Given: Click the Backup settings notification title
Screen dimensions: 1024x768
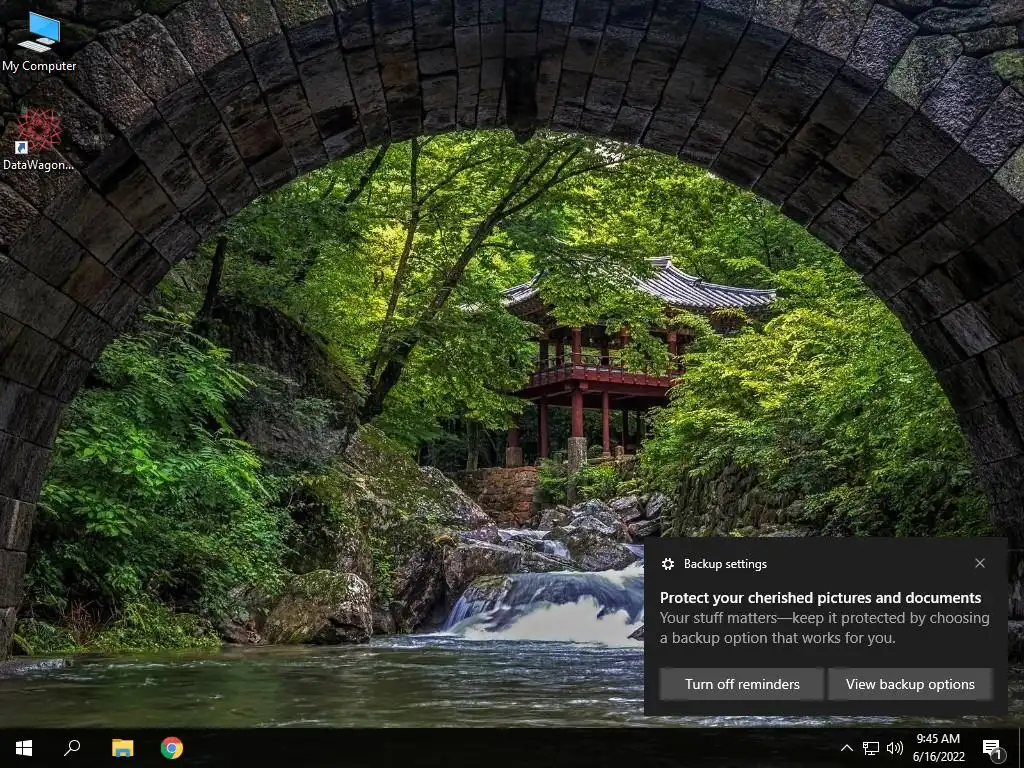Looking at the screenshot, I should 725,564.
